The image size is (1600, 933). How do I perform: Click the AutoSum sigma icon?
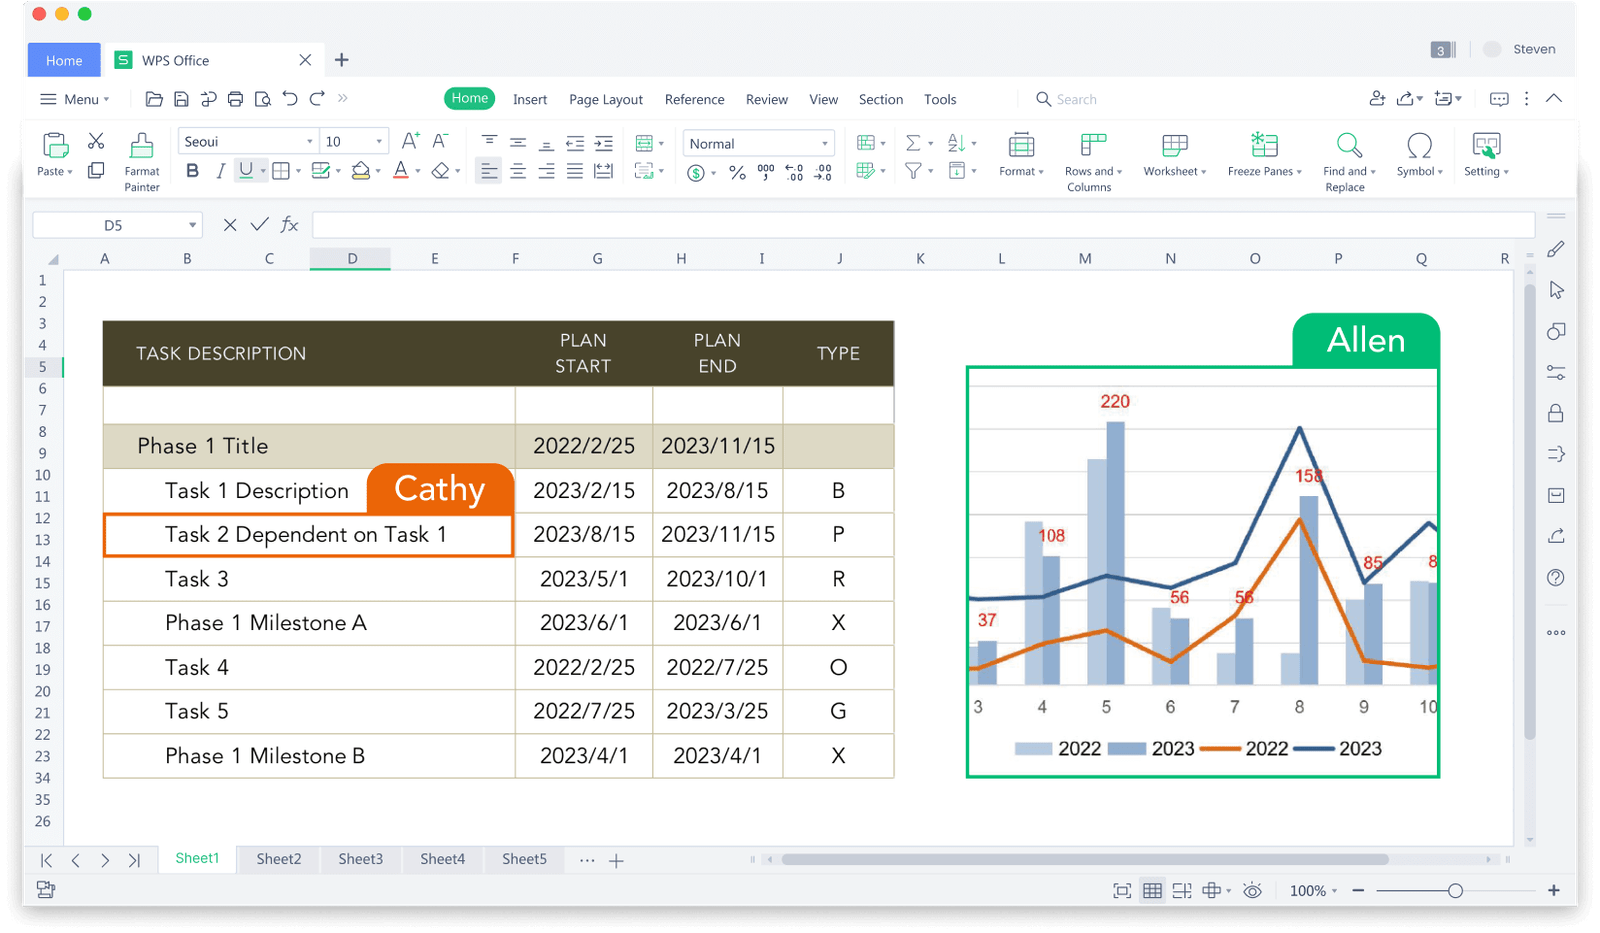pos(912,143)
